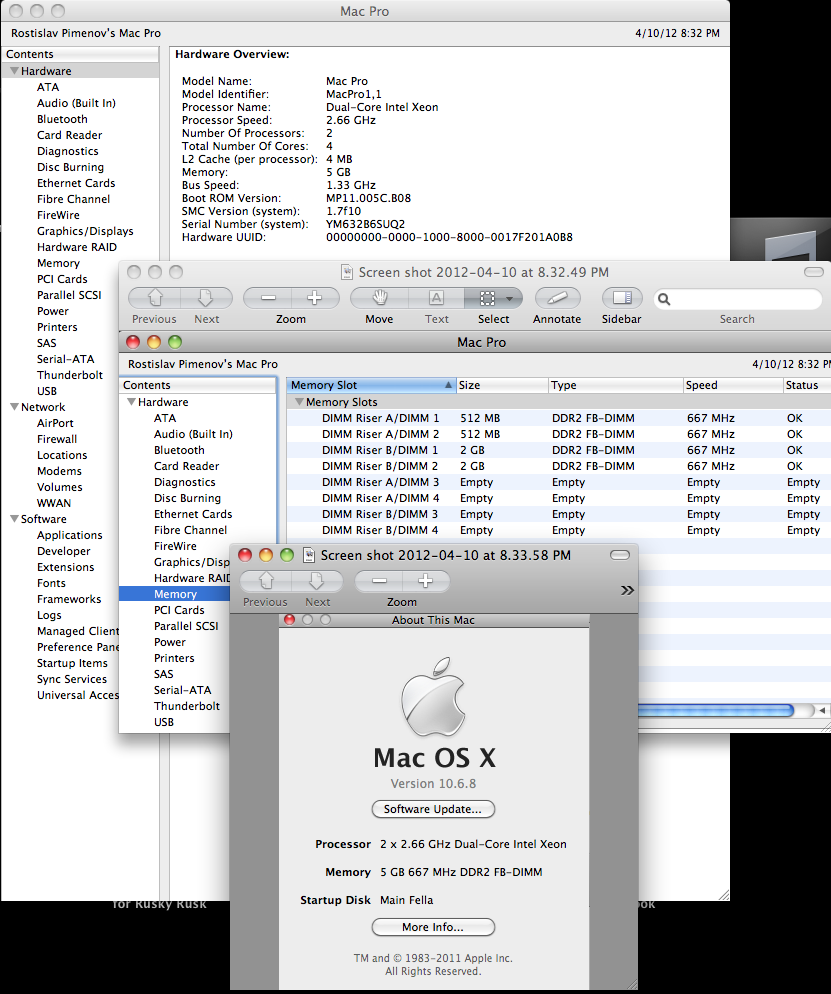The image size is (831, 994).
Task: Select Logs under Software
Action: pyautogui.click(x=49, y=615)
